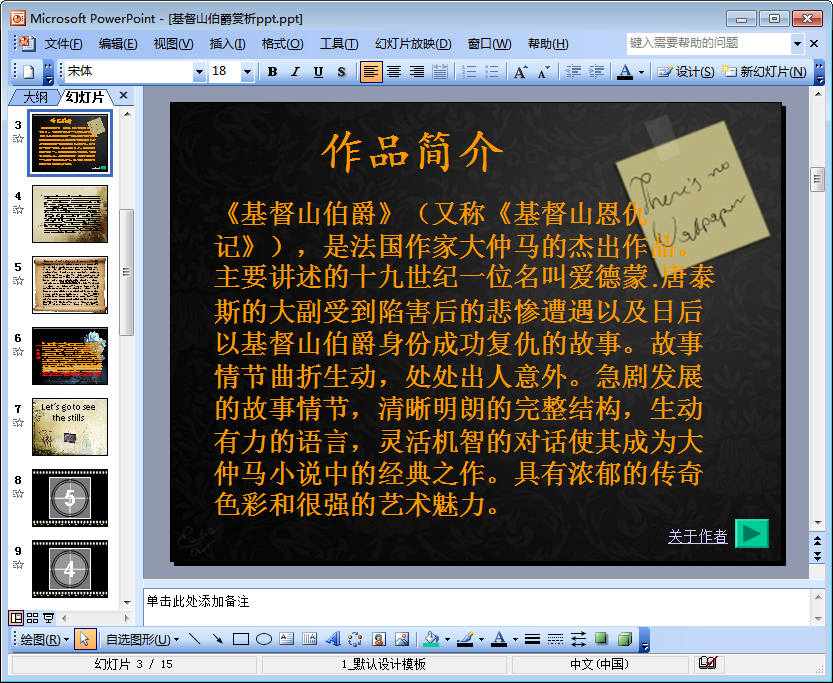Screen dimensions: 833x683
Task: Select the Arrow drawing tool
Action: (217, 639)
